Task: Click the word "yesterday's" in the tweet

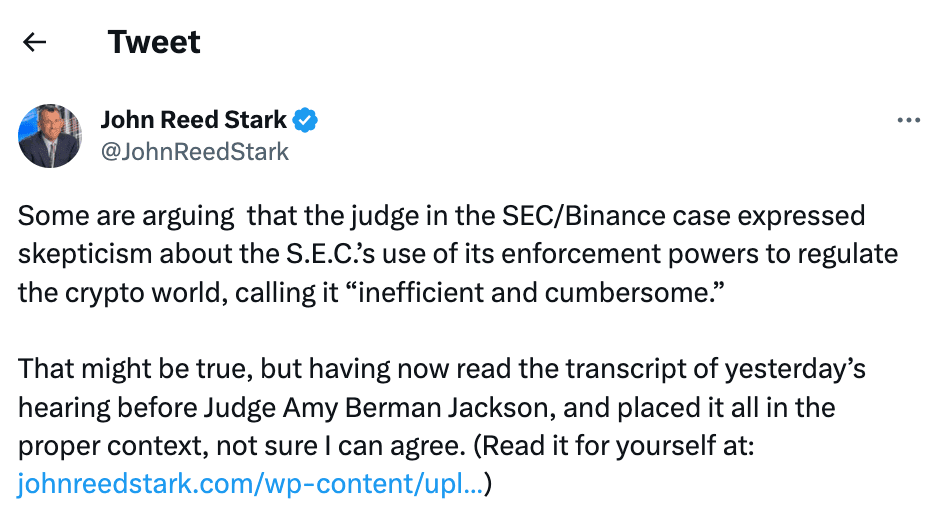Action: (796, 370)
